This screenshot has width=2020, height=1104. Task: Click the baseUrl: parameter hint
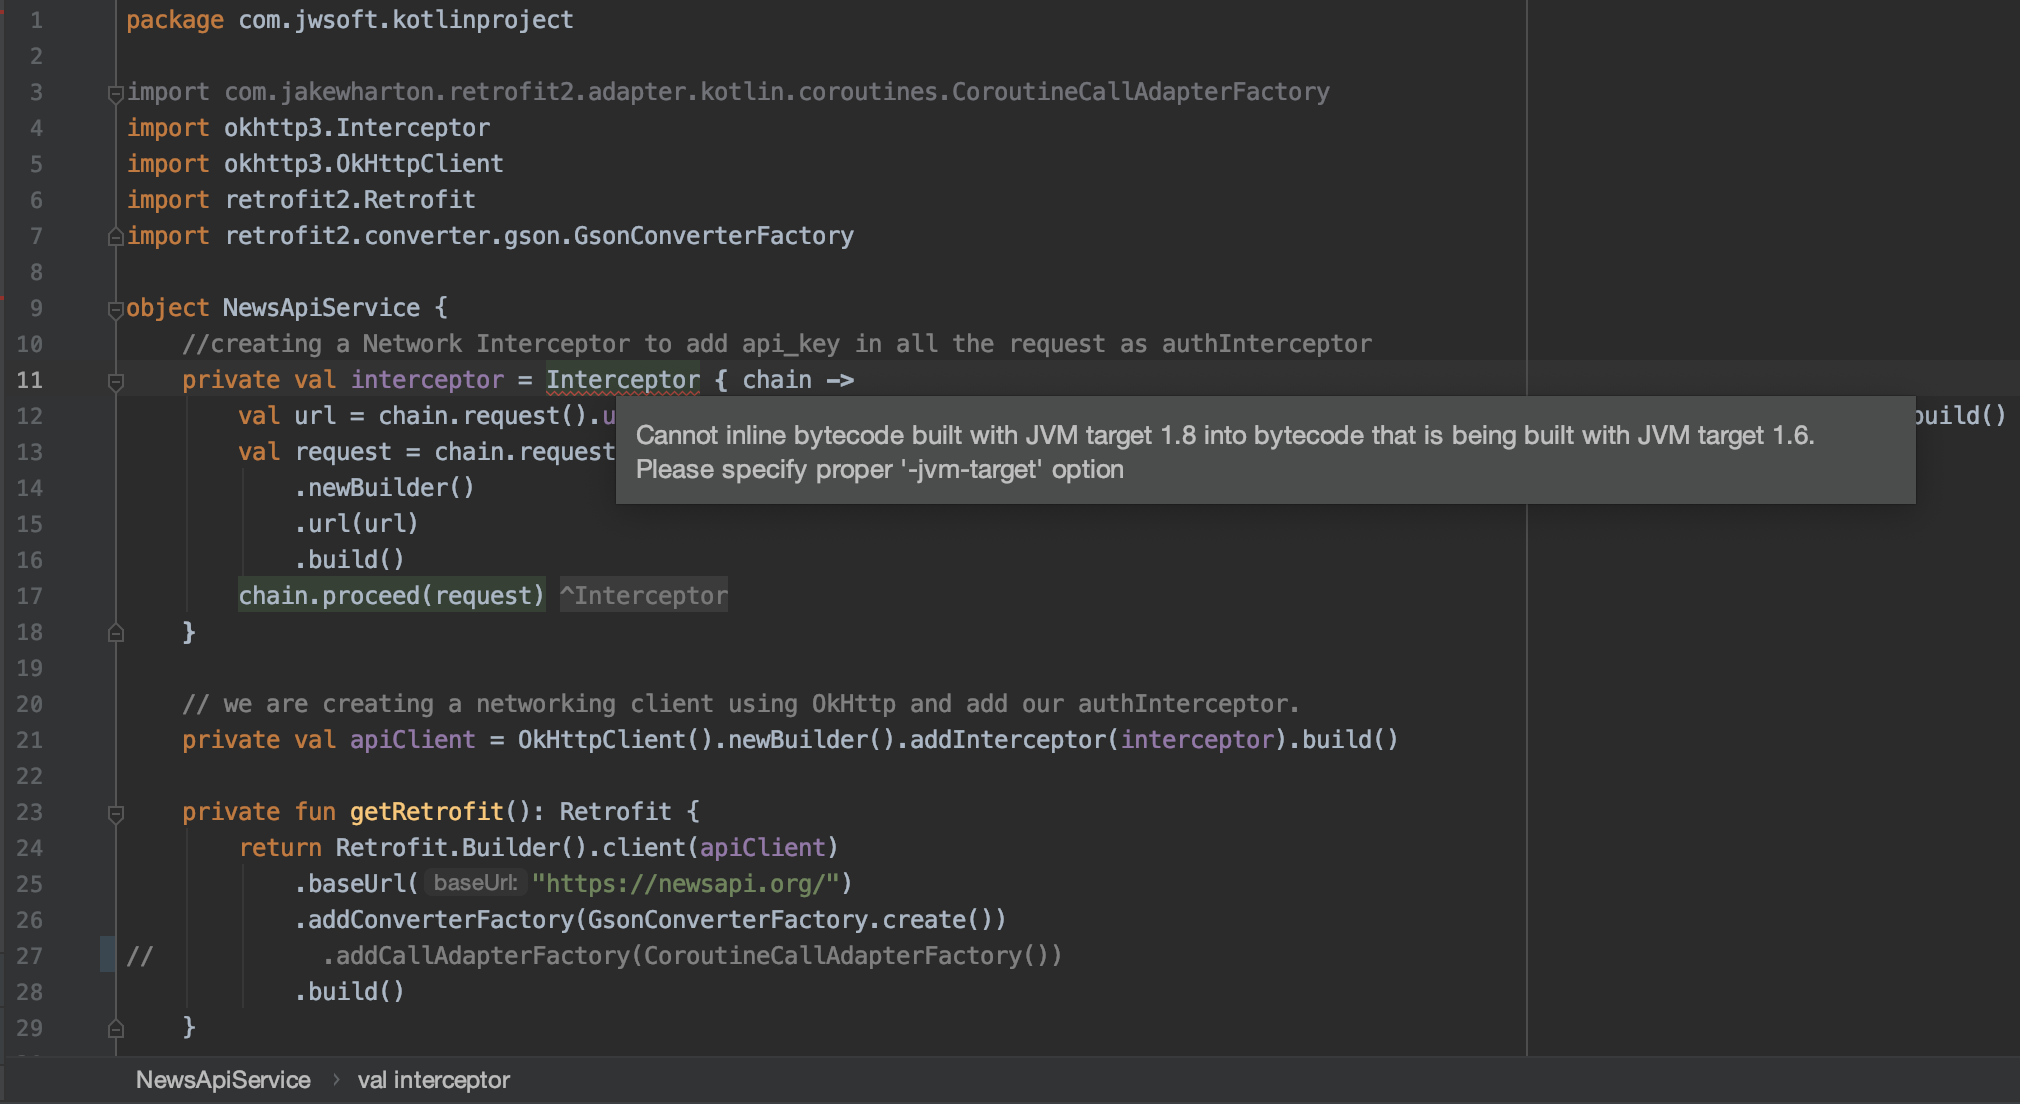(475, 883)
